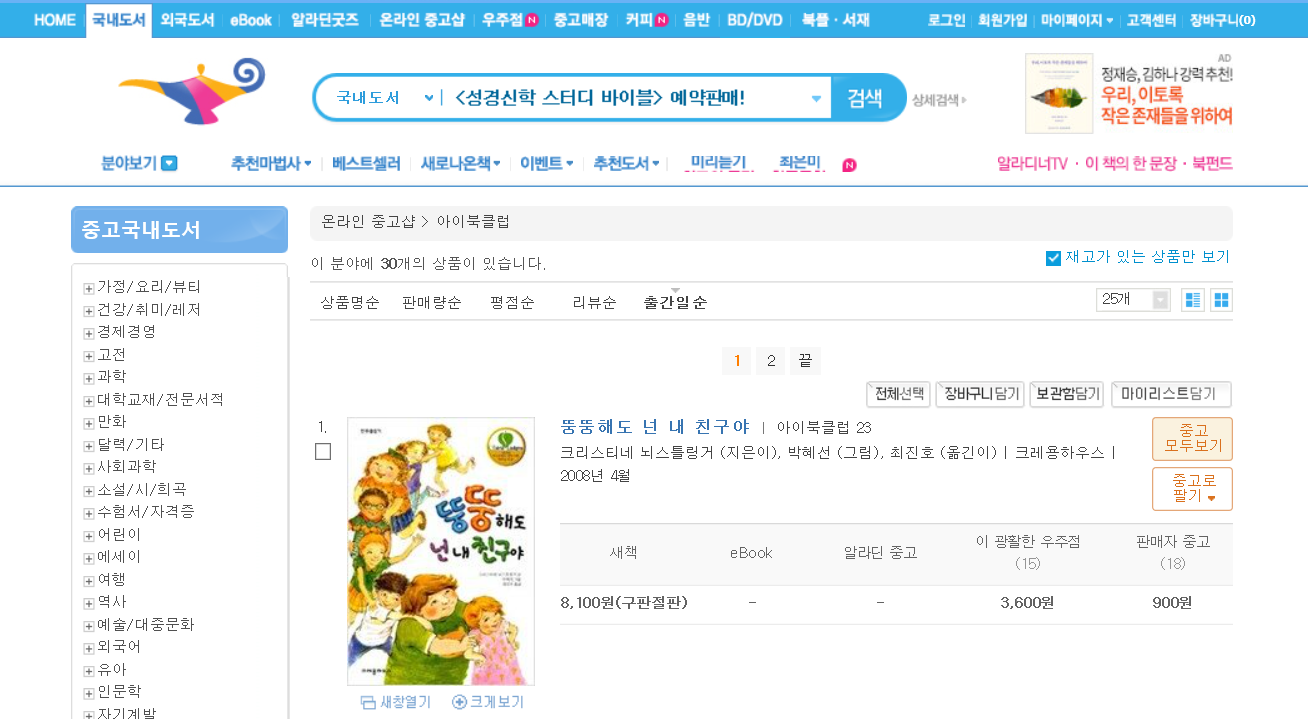
Task: Expand 달력/기타 category
Action: coord(89,446)
